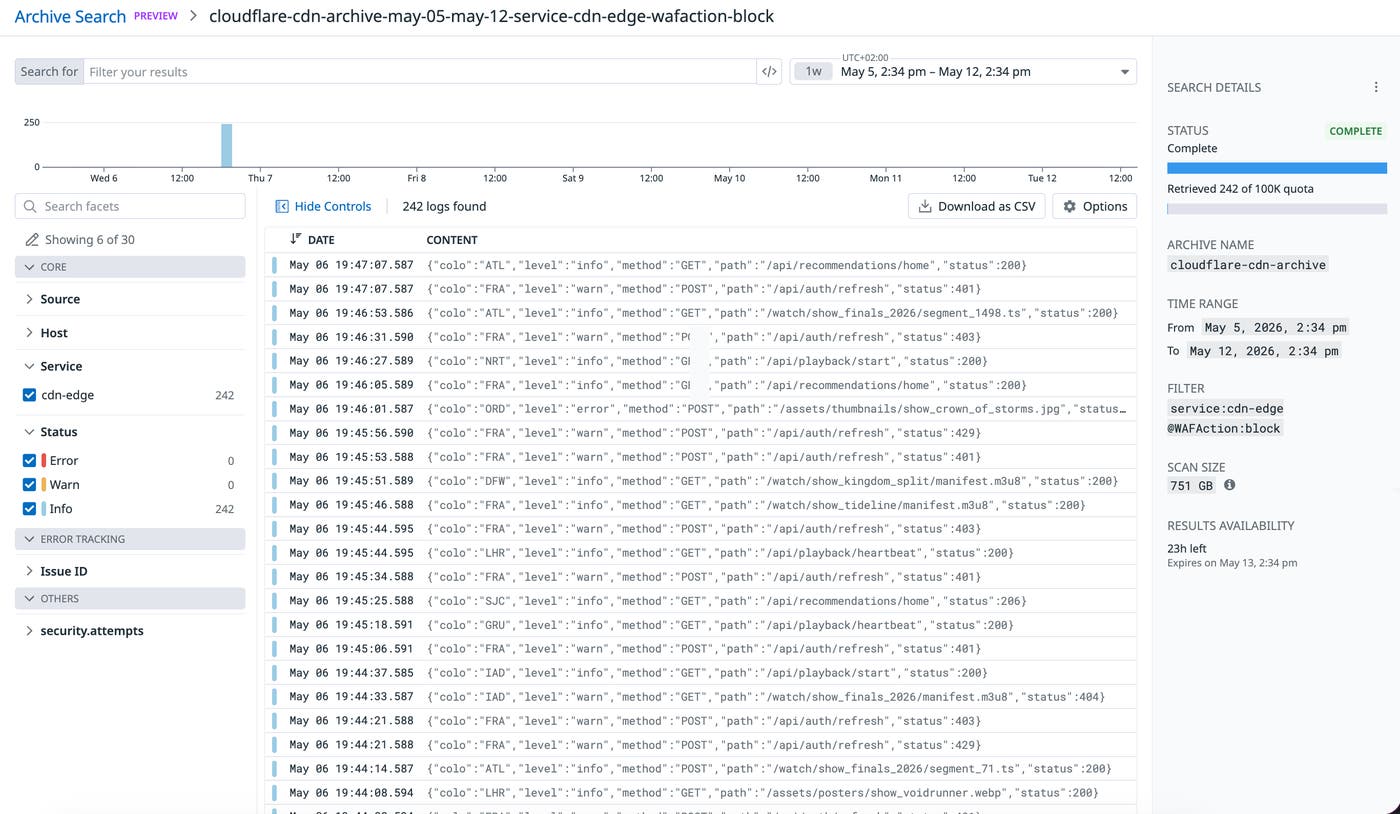
Task: Open the show_voidrunner.webp log row
Action: click(700, 793)
